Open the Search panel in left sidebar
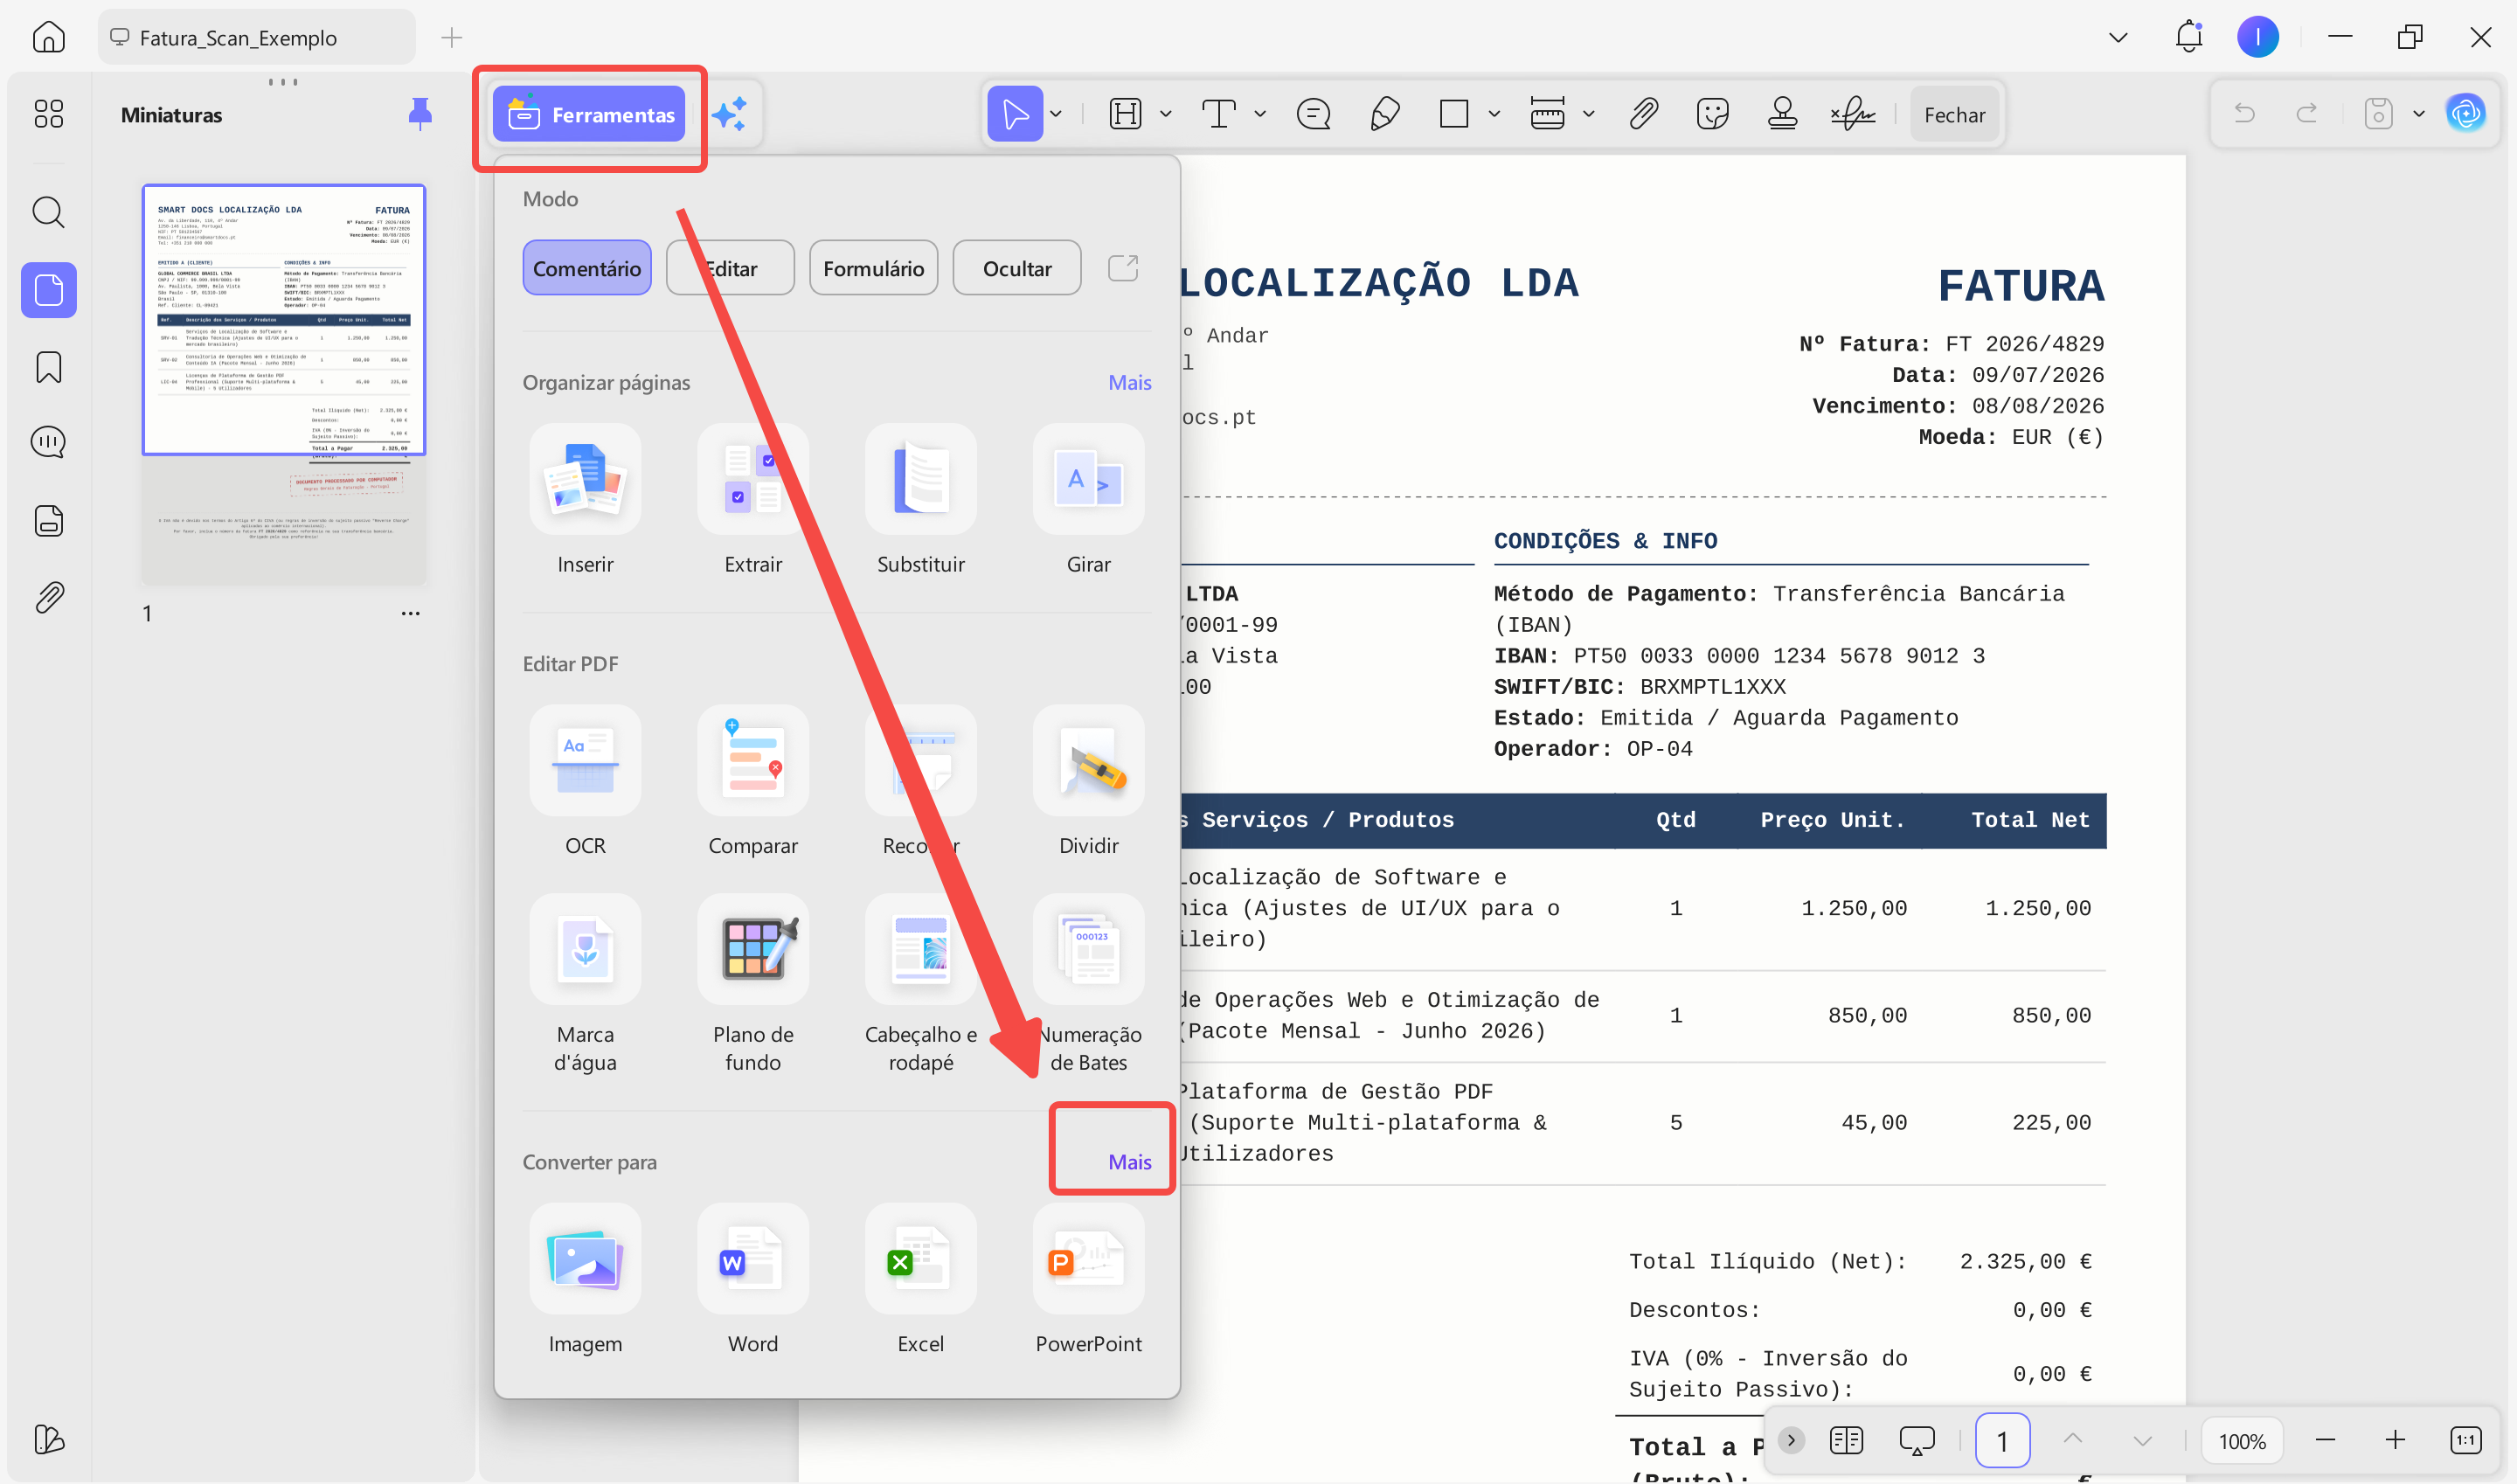2517x1484 pixels. 48,212
